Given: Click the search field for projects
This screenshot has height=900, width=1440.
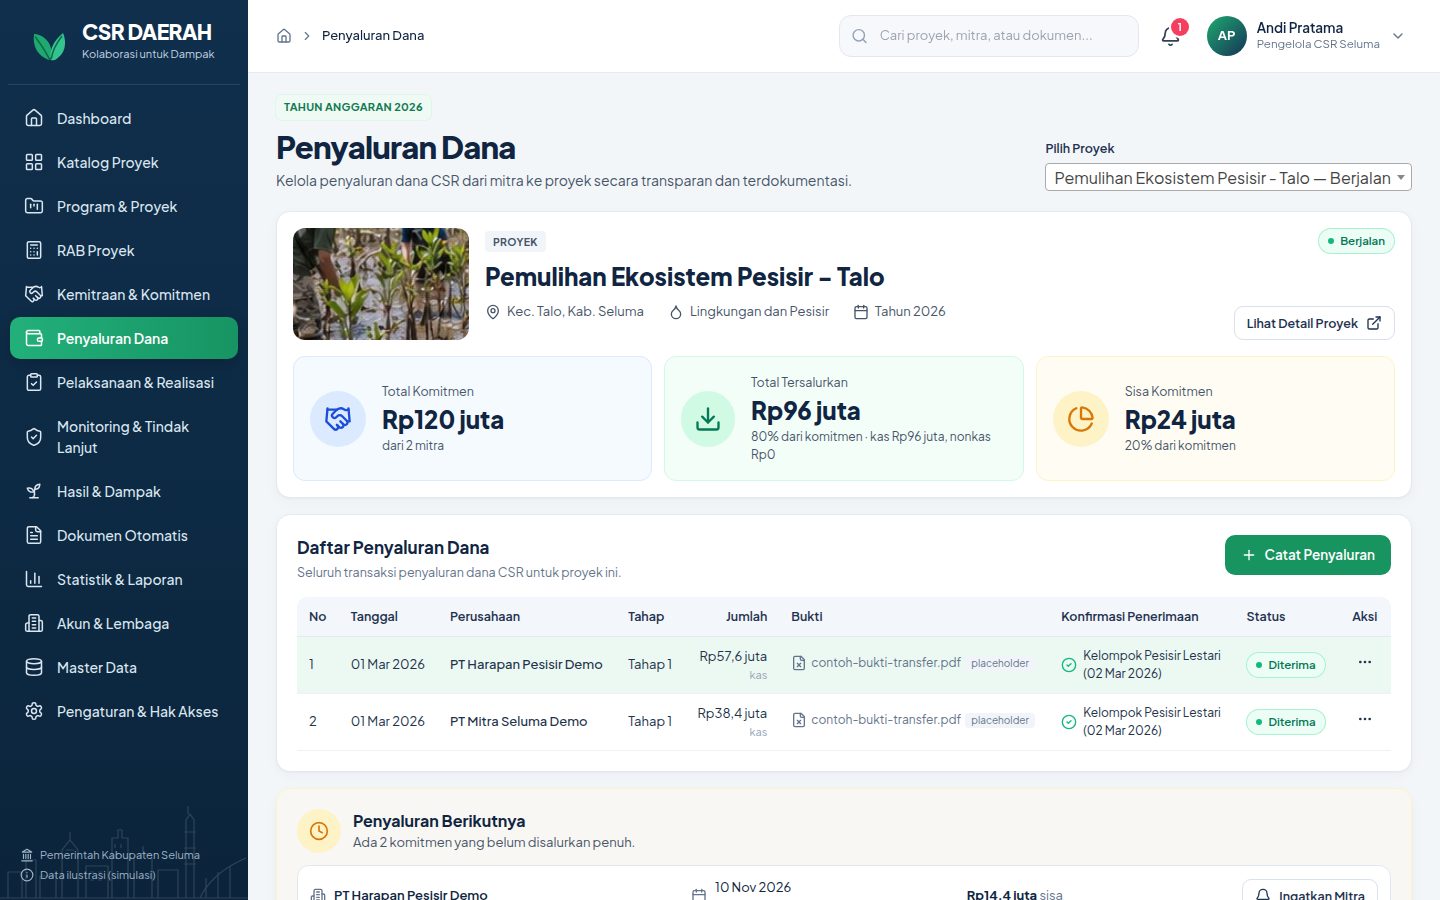Looking at the screenshot, I should coord(989,36).
